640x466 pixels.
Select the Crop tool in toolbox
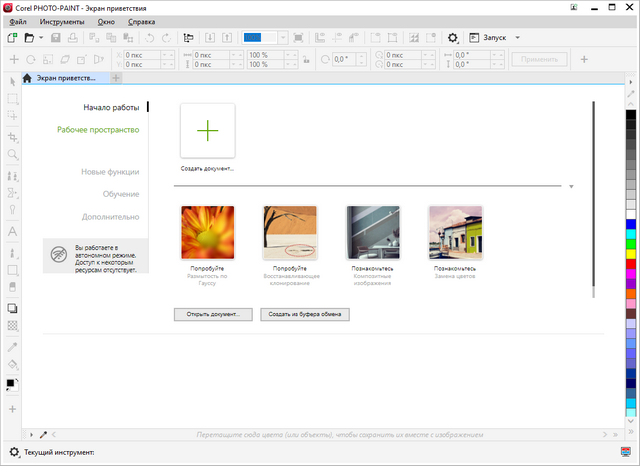[13, 136]
